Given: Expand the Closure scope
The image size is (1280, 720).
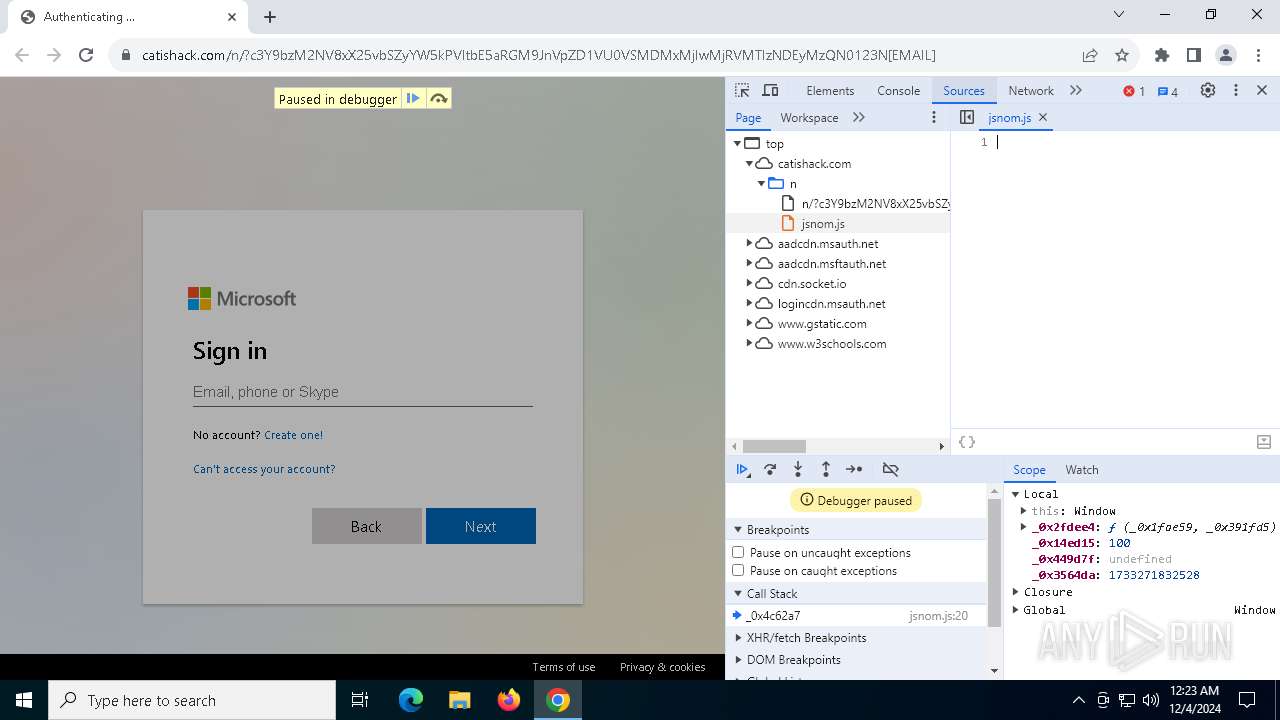Looking at the screenshot, I should (x=1015, y=592).
